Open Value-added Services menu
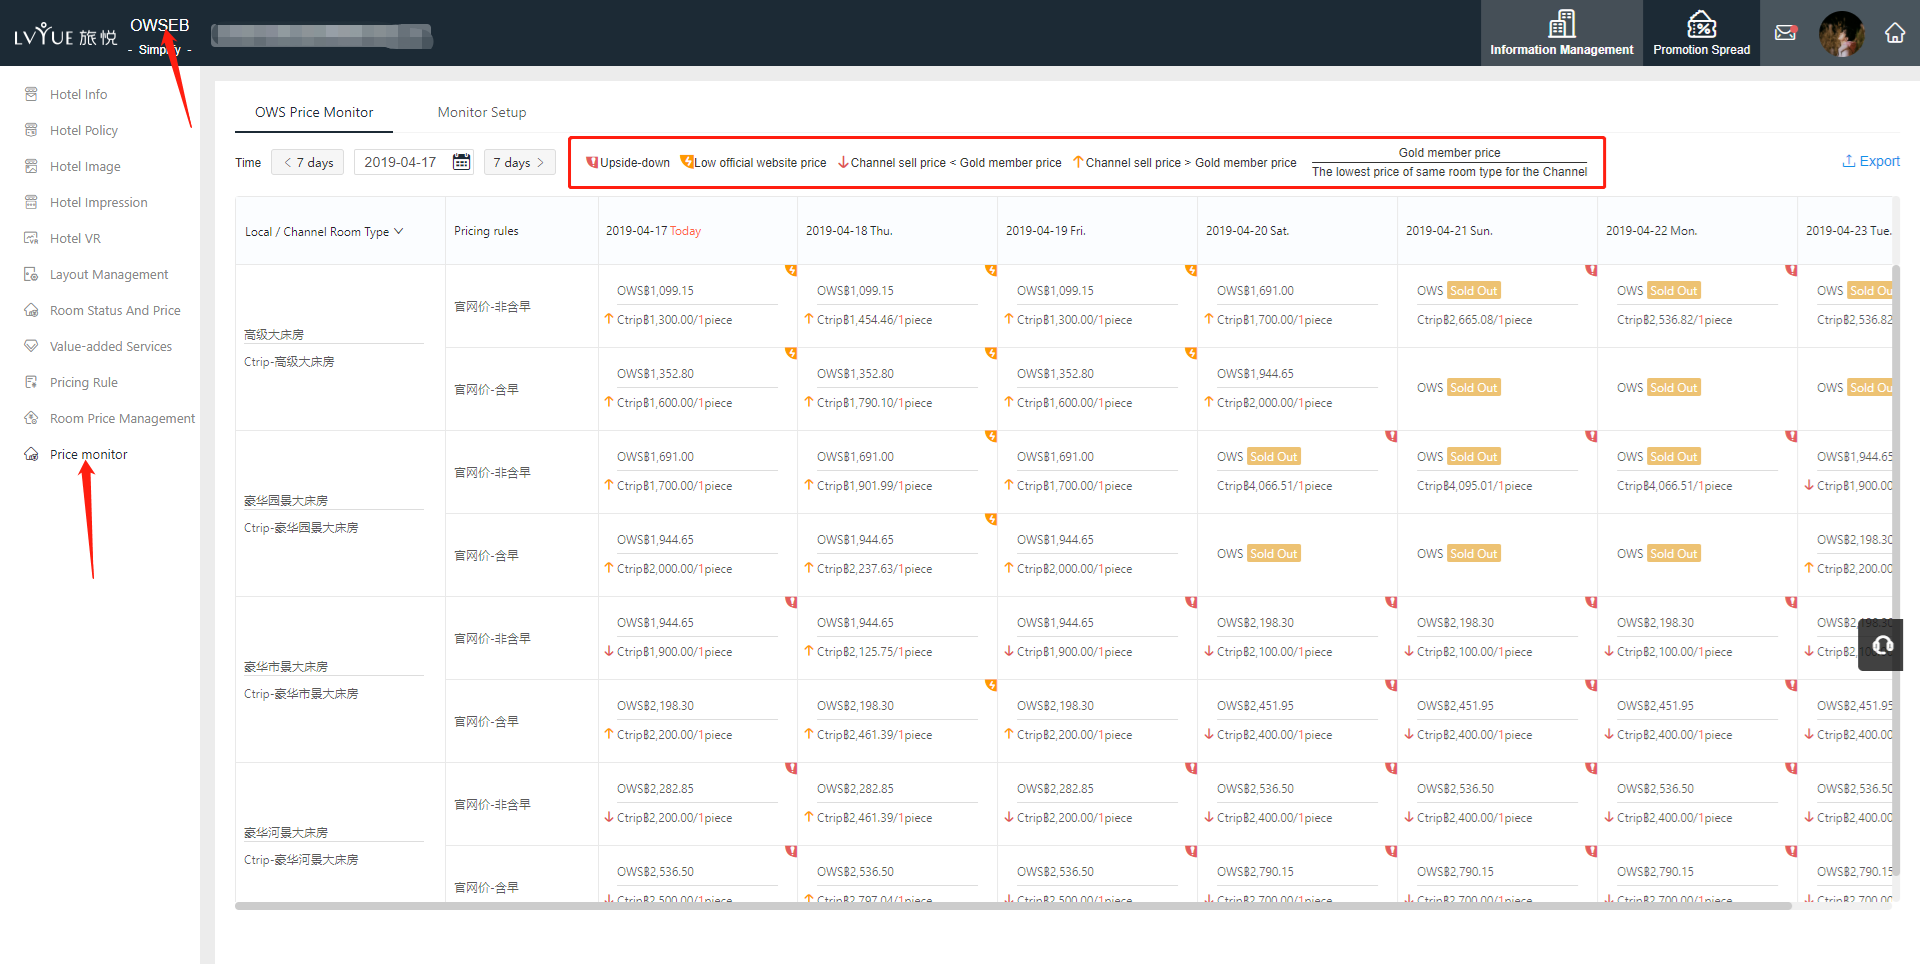 [111, 346]
